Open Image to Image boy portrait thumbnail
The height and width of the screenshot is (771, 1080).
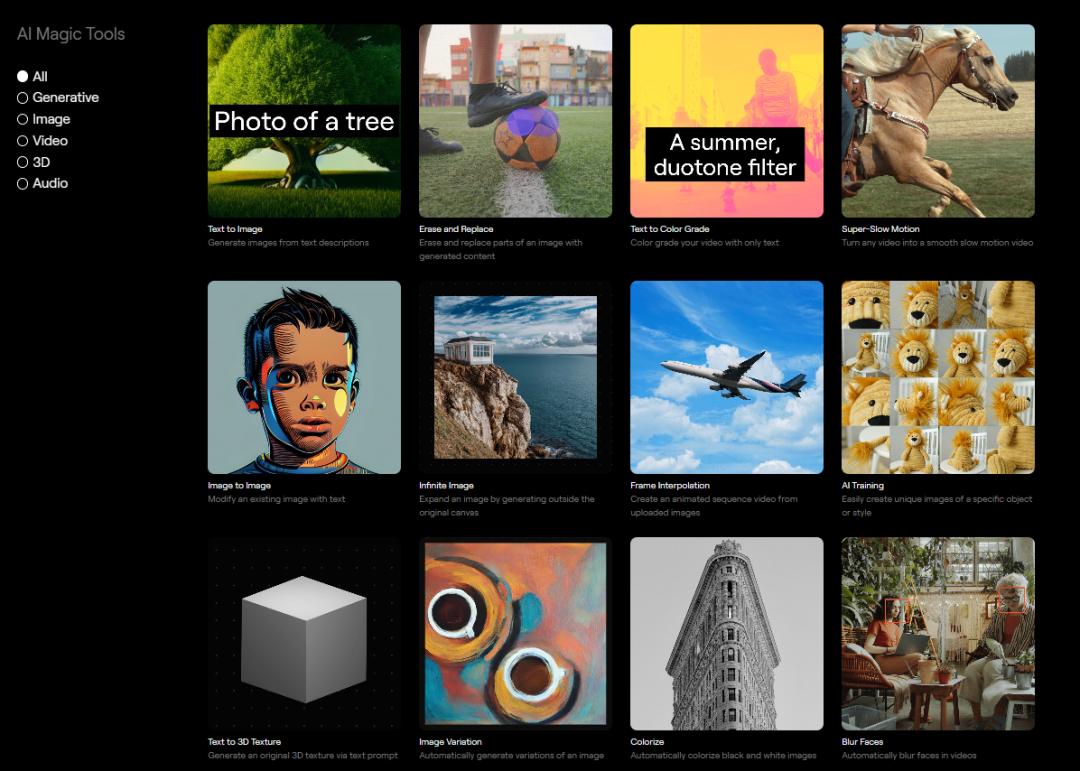click(x=304, y=377)
